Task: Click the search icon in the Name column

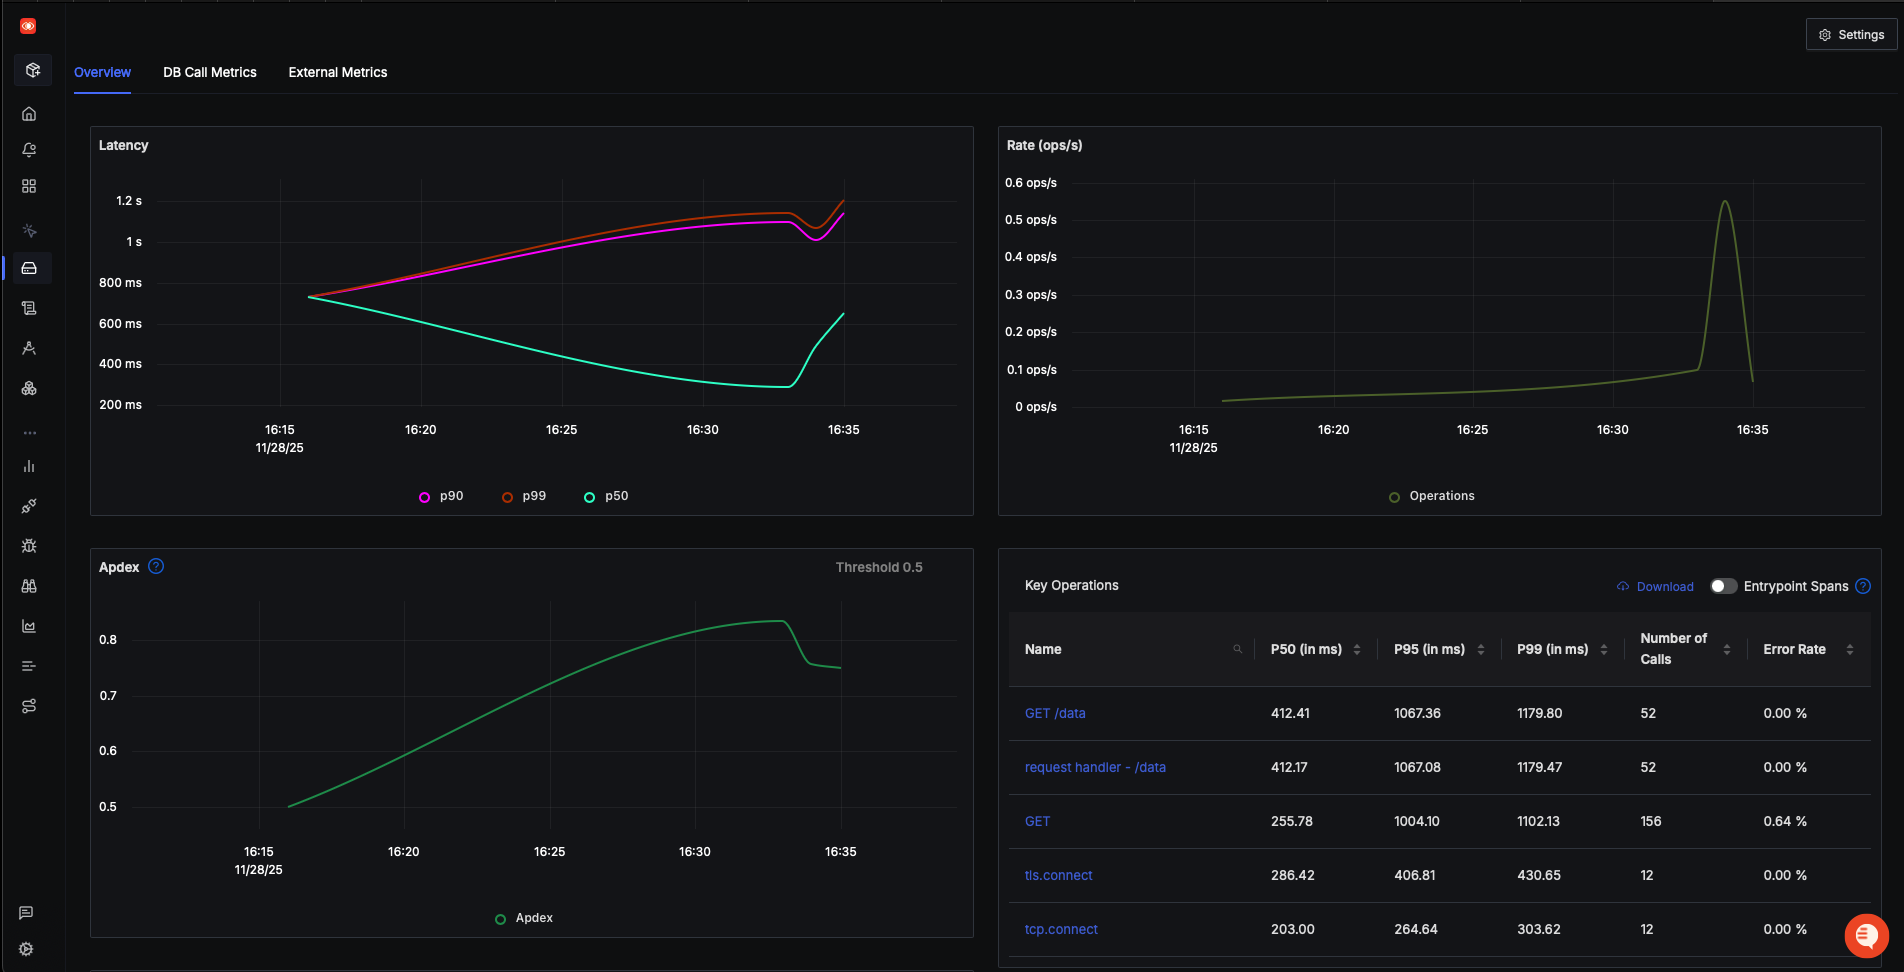Action: coord(1238,648)
